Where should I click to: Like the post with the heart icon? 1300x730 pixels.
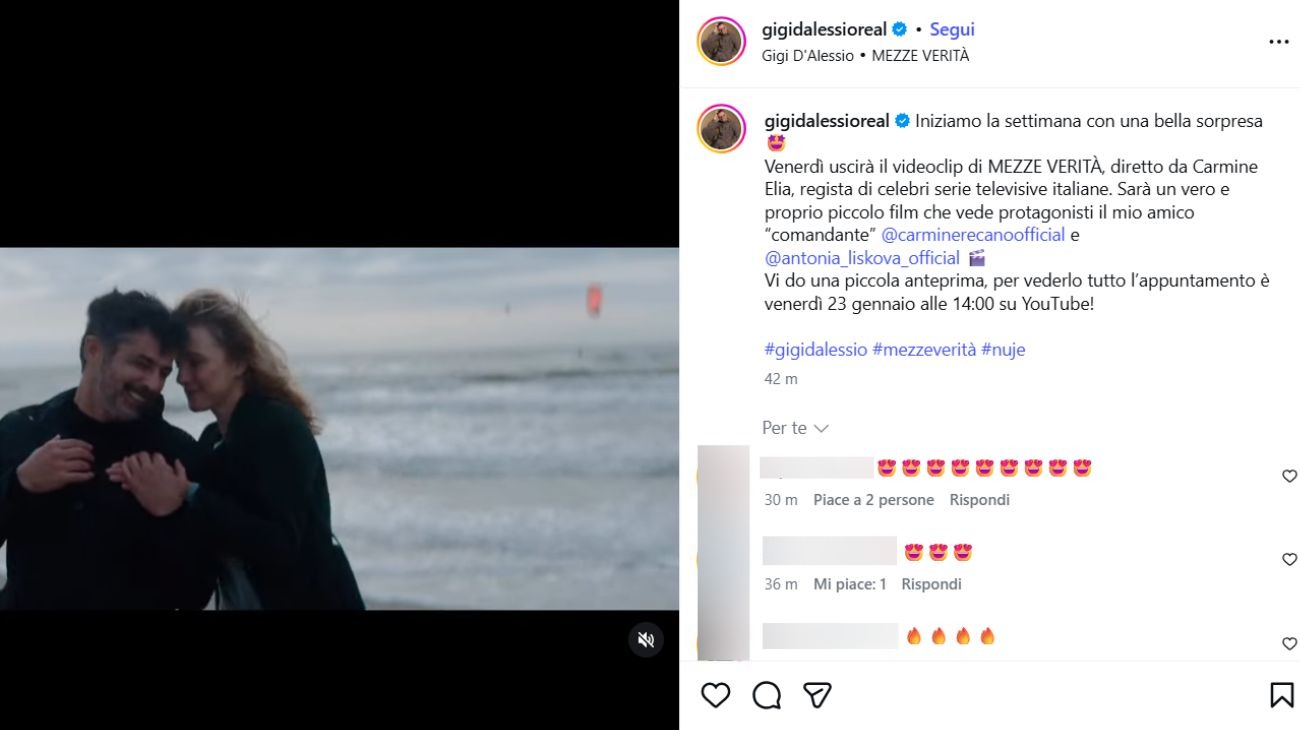click(715, 695)
